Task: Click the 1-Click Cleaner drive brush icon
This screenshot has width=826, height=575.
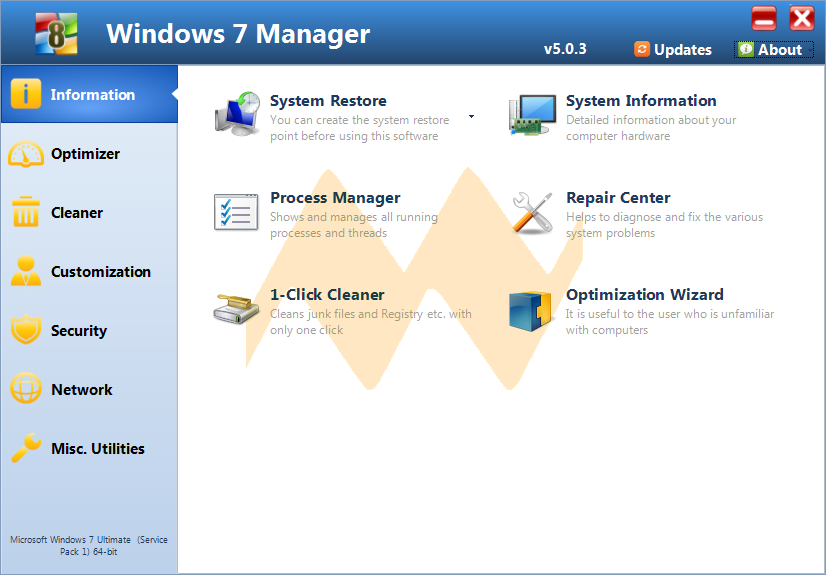Action: 237,309
